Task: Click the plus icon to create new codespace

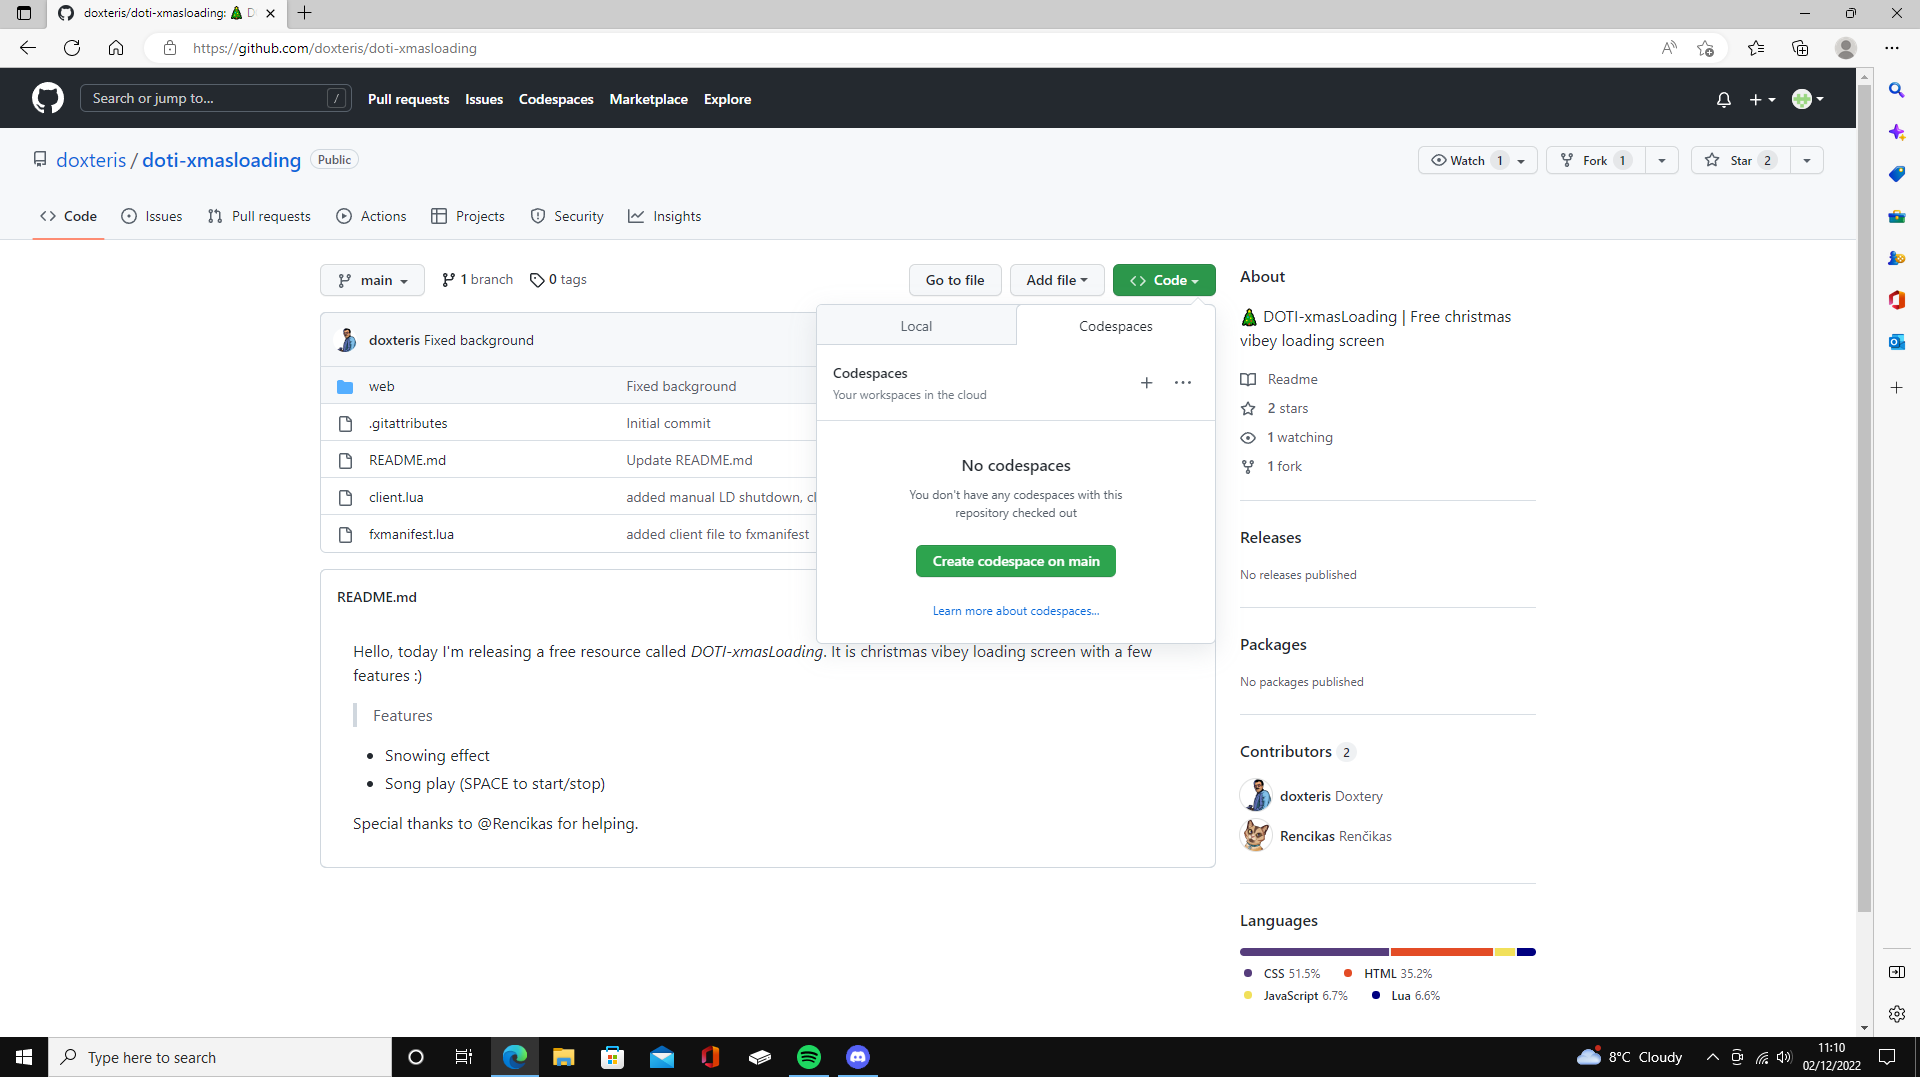Action: pyautogui.click(x=1146, y=383)
